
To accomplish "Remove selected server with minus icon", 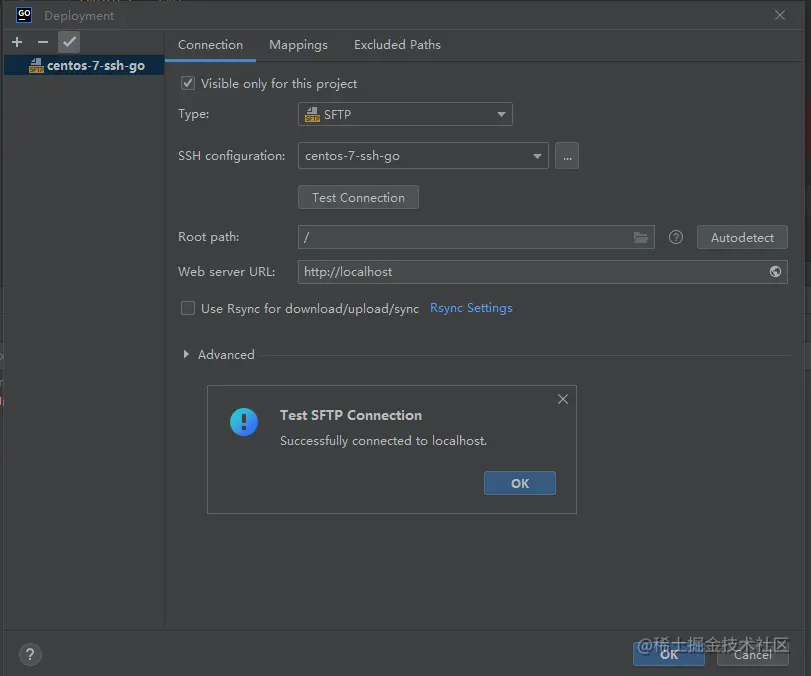I will click(43, 42).
